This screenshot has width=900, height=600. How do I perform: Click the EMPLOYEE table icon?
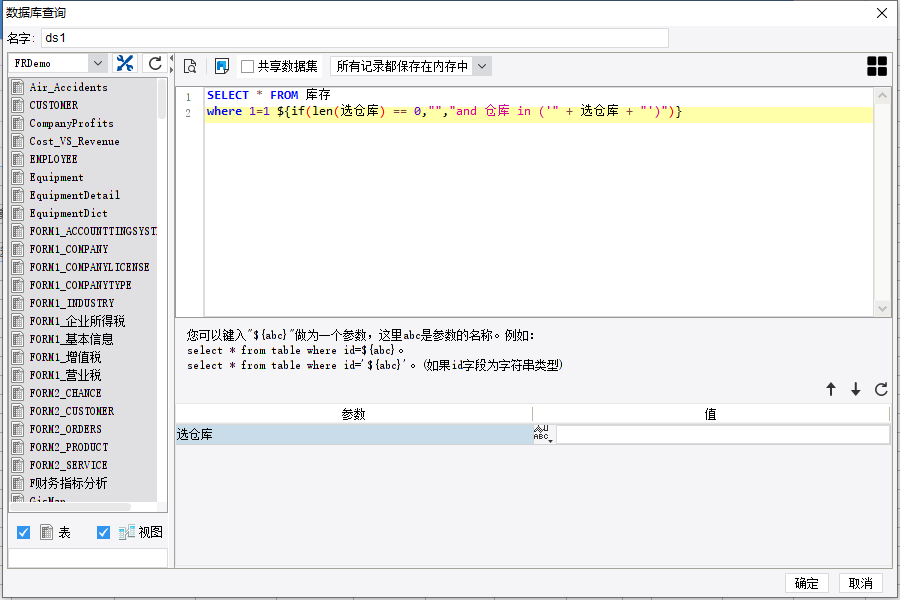18,159
